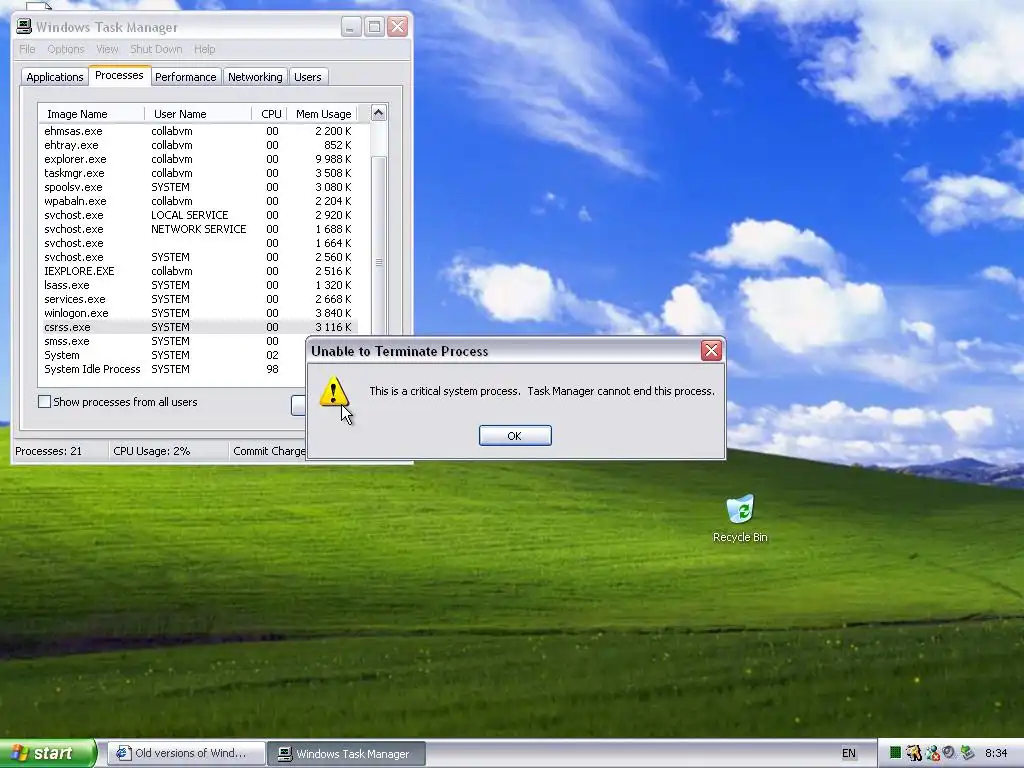The width and height of the screenshot is (1024, 768).
Task: Select the System Idle Process row
Action: click(174, 369)
